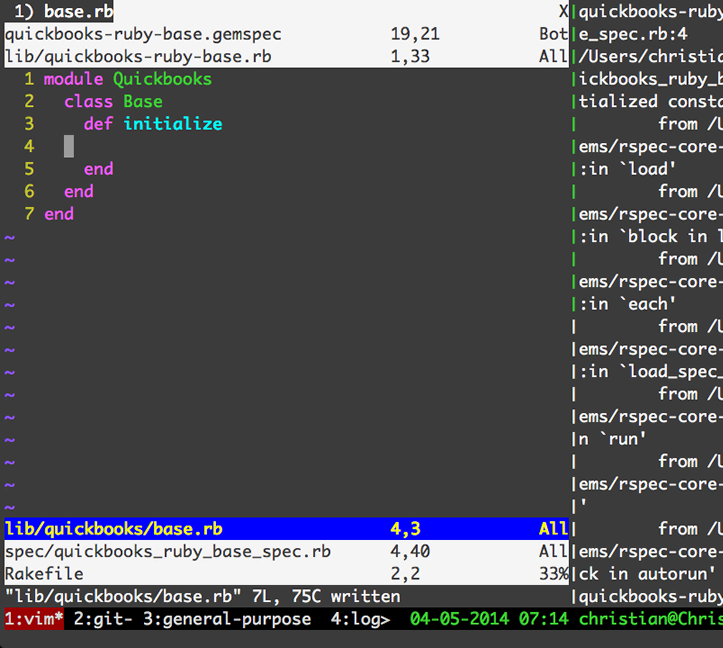This screenshot has width=723, height=648.
Task: Switch to tmux window 4:log
Action: click(x=360, y=619)
